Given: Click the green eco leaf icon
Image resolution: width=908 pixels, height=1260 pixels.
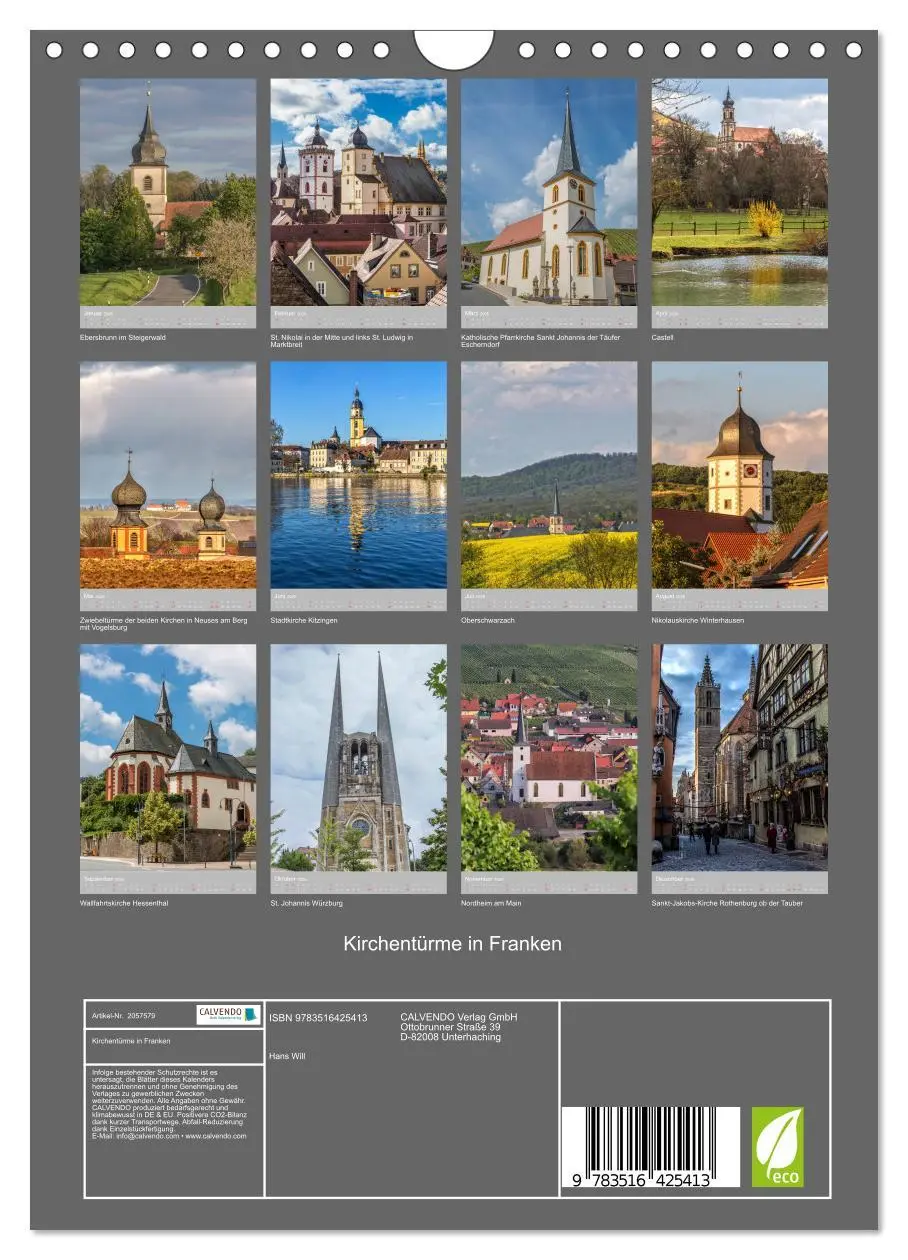Looking at the screenshot, I should [778, 1147].
